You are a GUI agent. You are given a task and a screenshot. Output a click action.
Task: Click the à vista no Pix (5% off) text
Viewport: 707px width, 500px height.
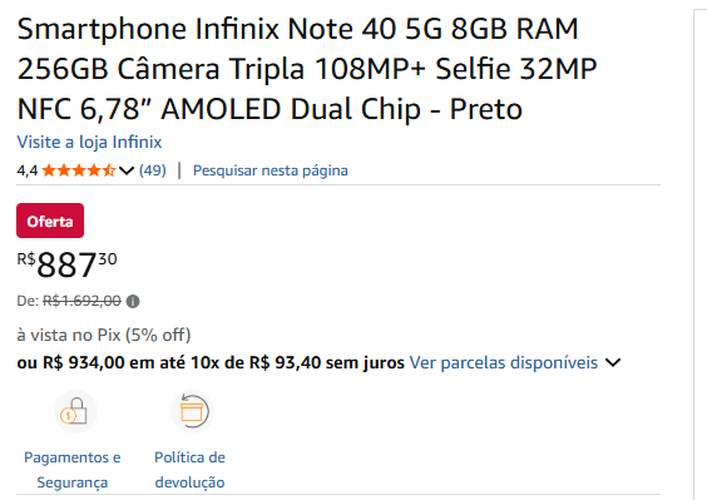[104, 334]
